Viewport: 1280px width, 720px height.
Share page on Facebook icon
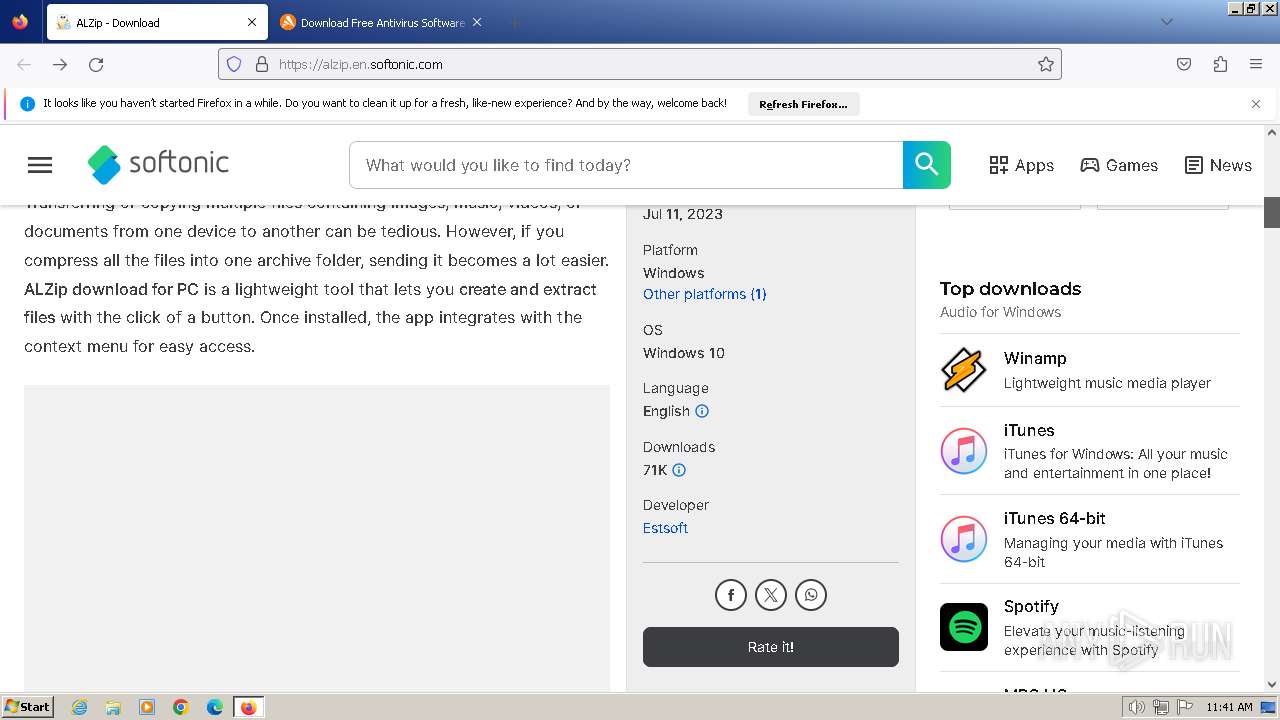731,595
